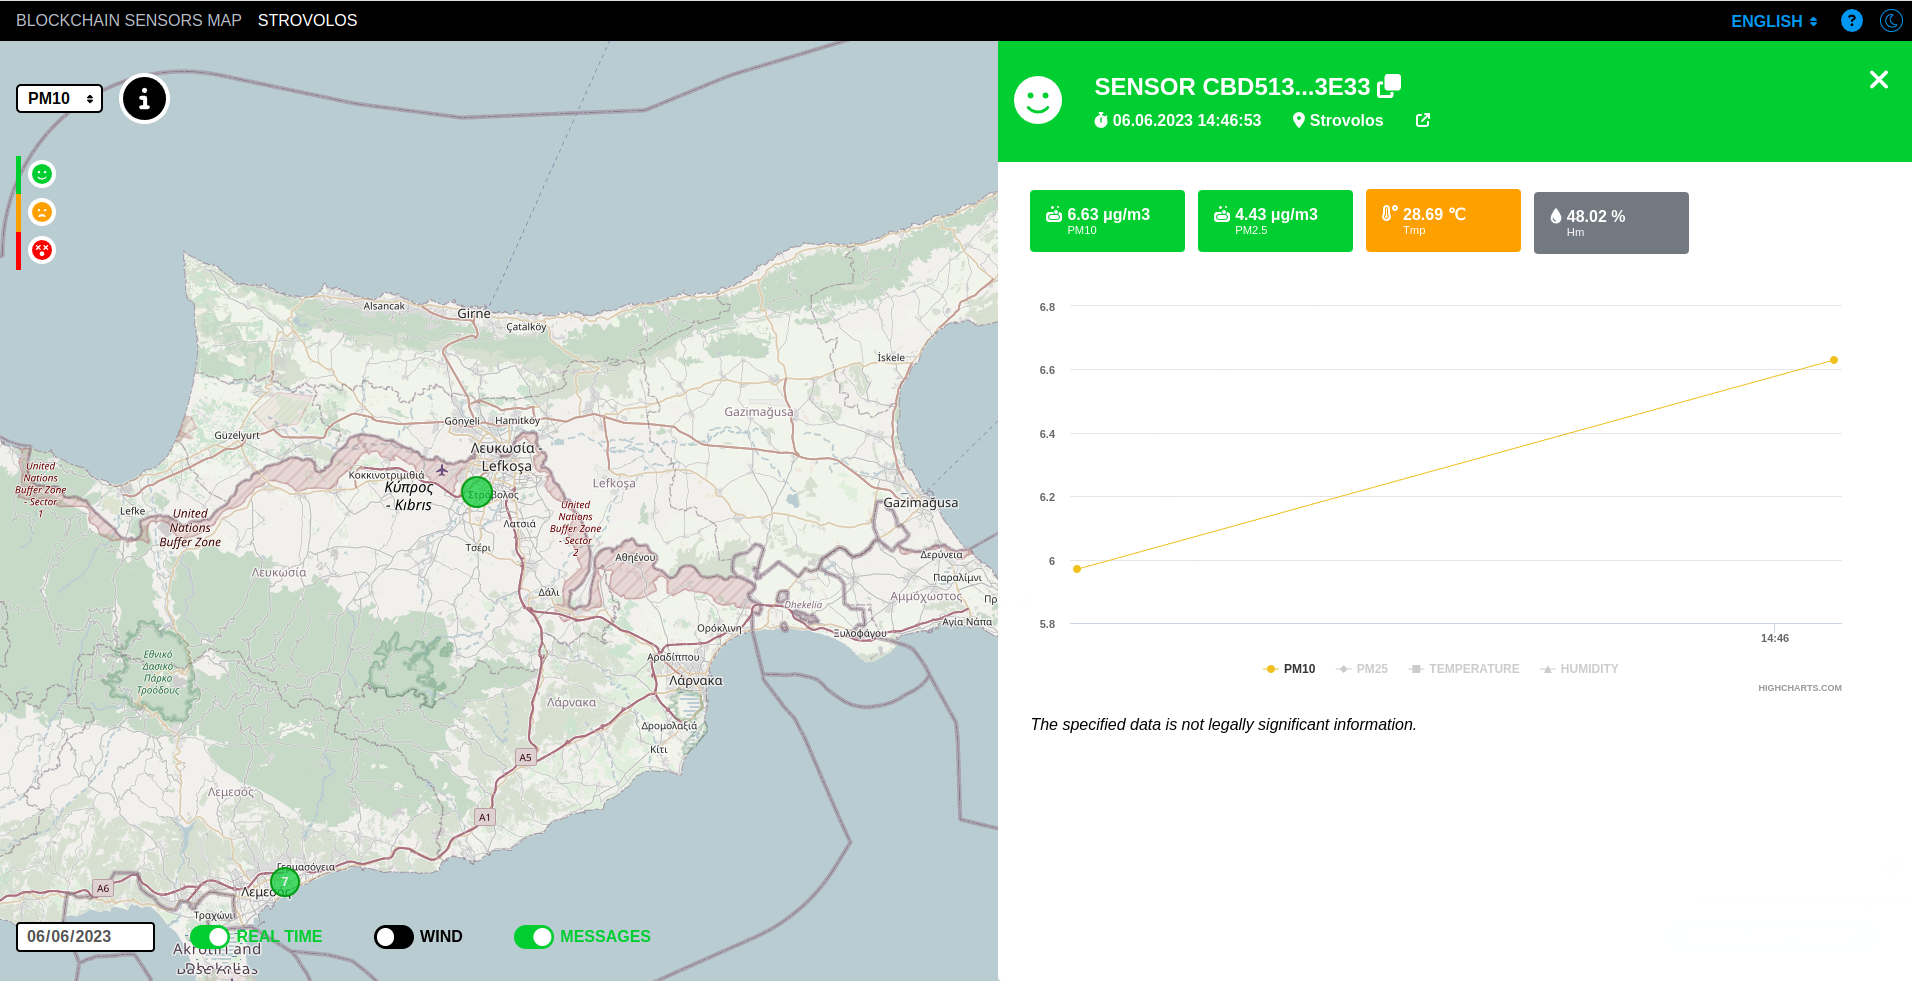Click the help question mark icon
Viewport: 1912px width, 981px height.
(1852, 21)
